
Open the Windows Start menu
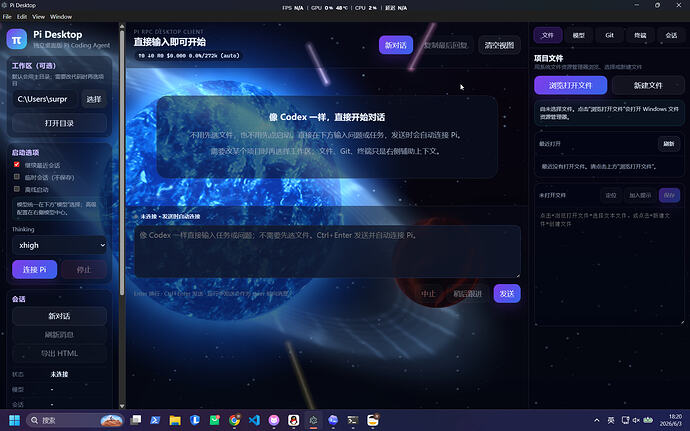(15, 420)
